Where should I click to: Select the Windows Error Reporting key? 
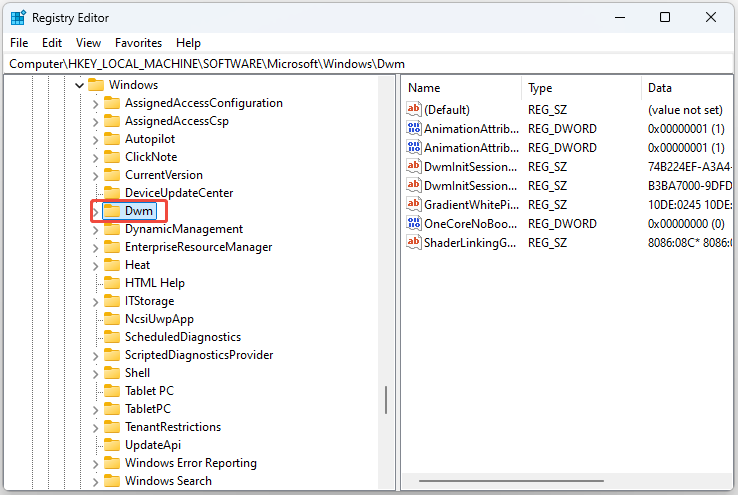click(x=191, y=463)
